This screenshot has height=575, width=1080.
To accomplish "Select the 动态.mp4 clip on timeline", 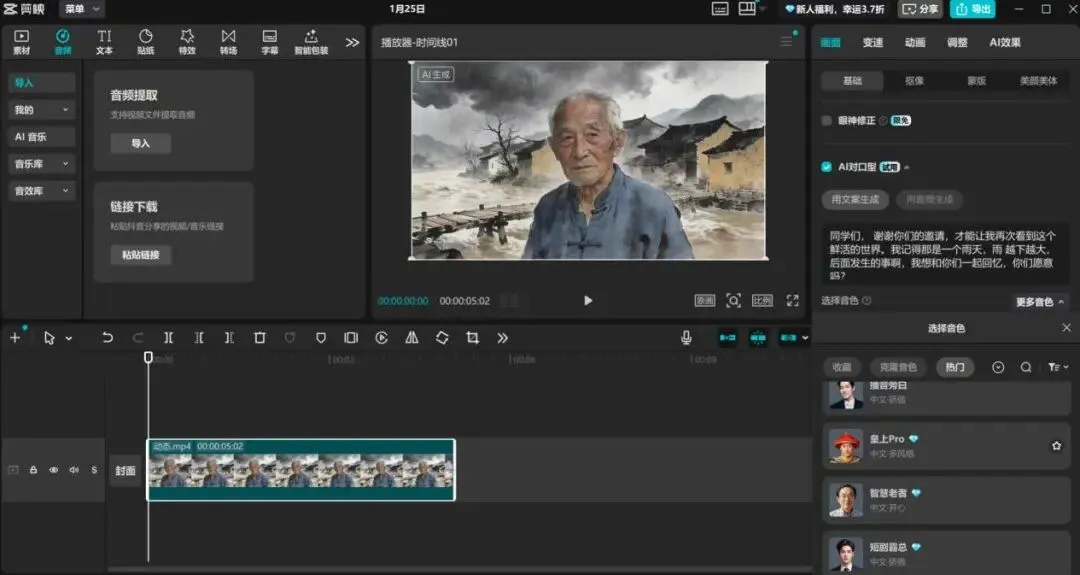I will pyautogui.click(x=301, y=472).
